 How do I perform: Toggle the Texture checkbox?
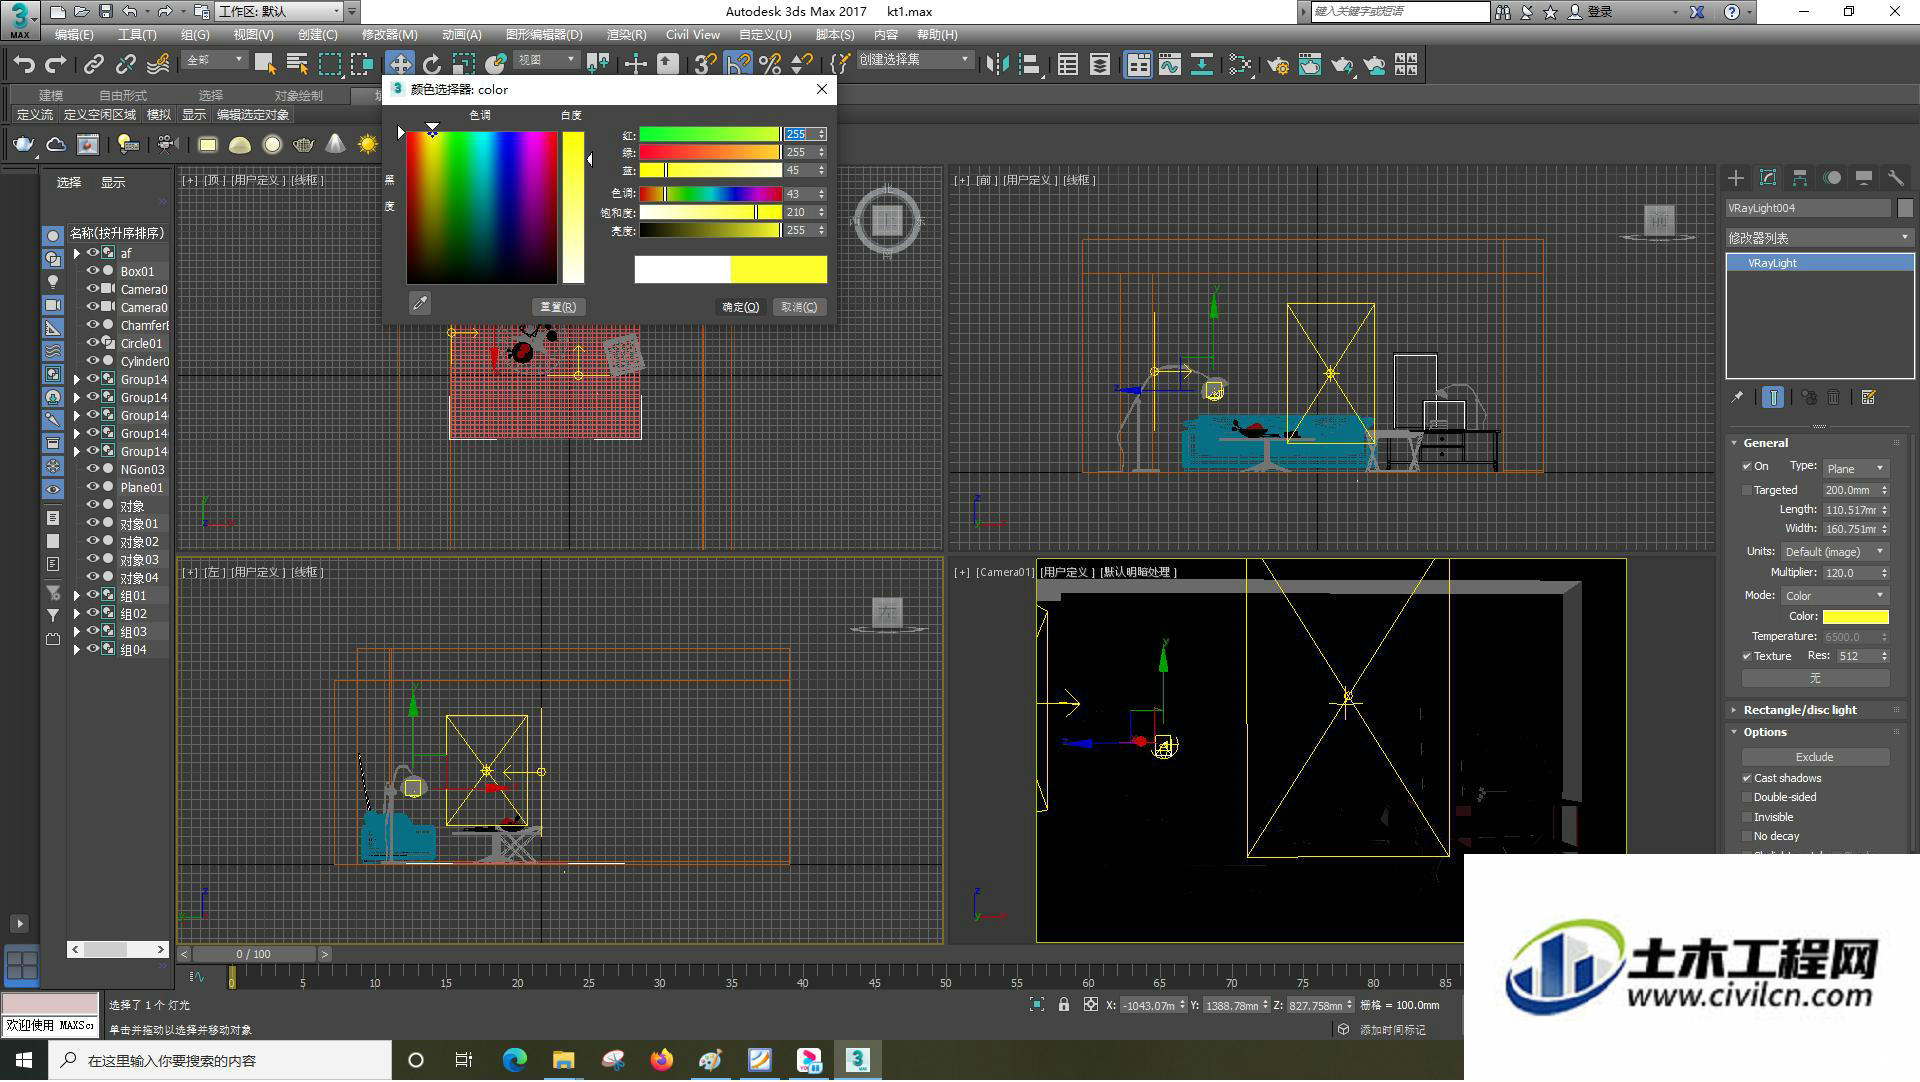[1747, 657]
